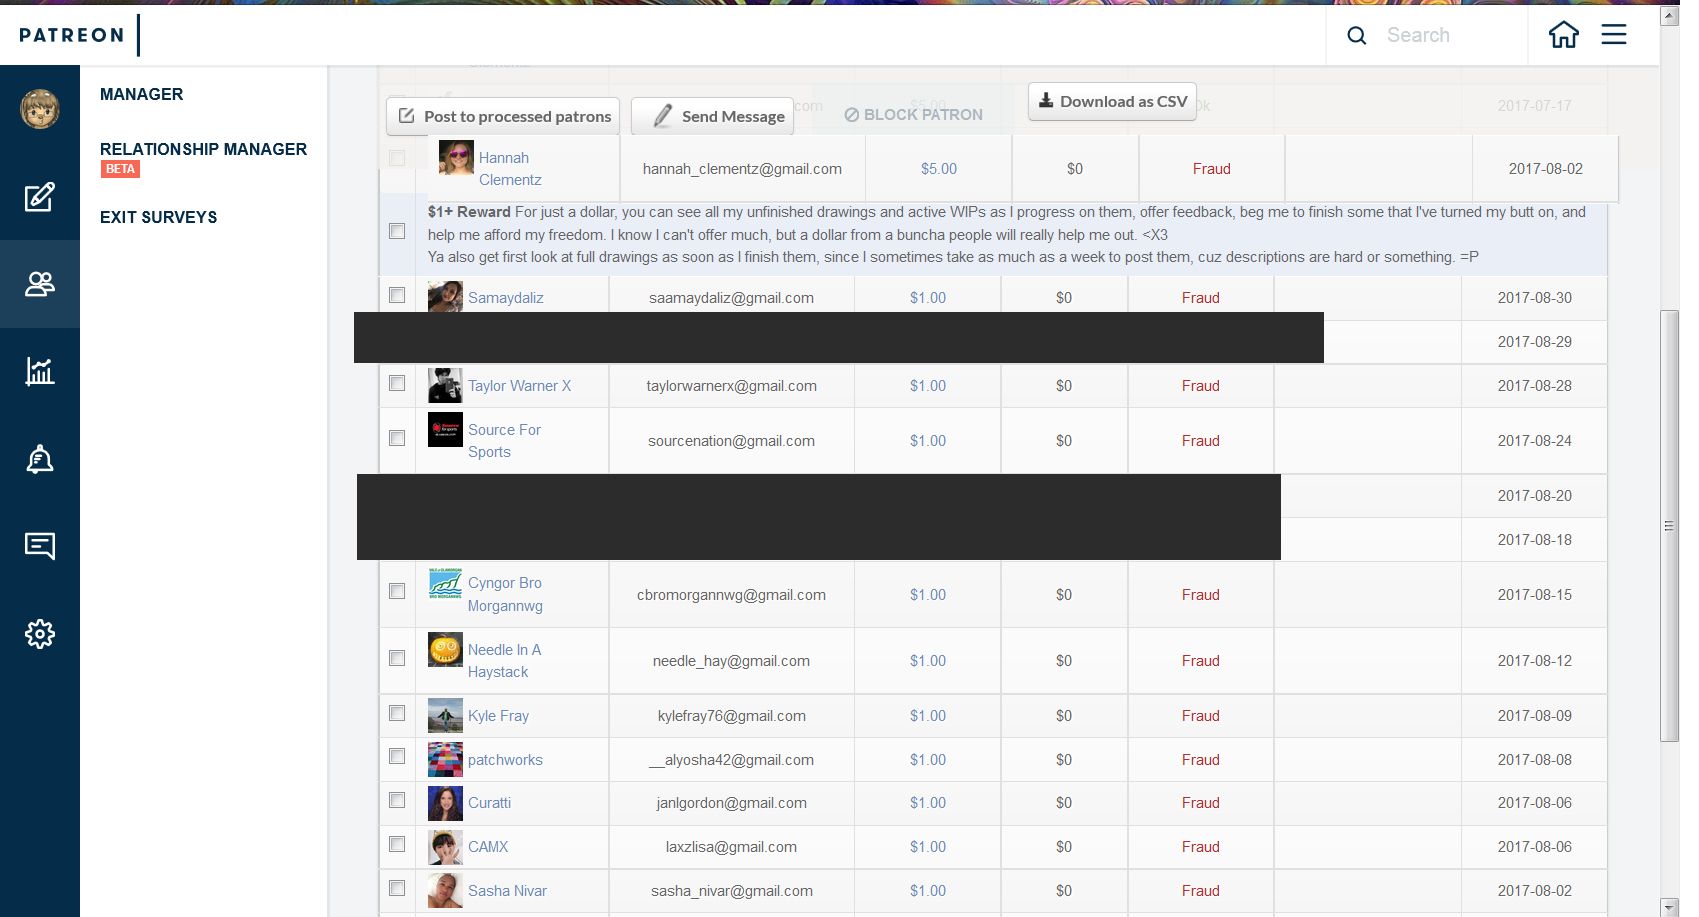Select email hannah_clementz@gmail.com
Viewport: 1699px width, 917px height.
[x=742, y=169]
